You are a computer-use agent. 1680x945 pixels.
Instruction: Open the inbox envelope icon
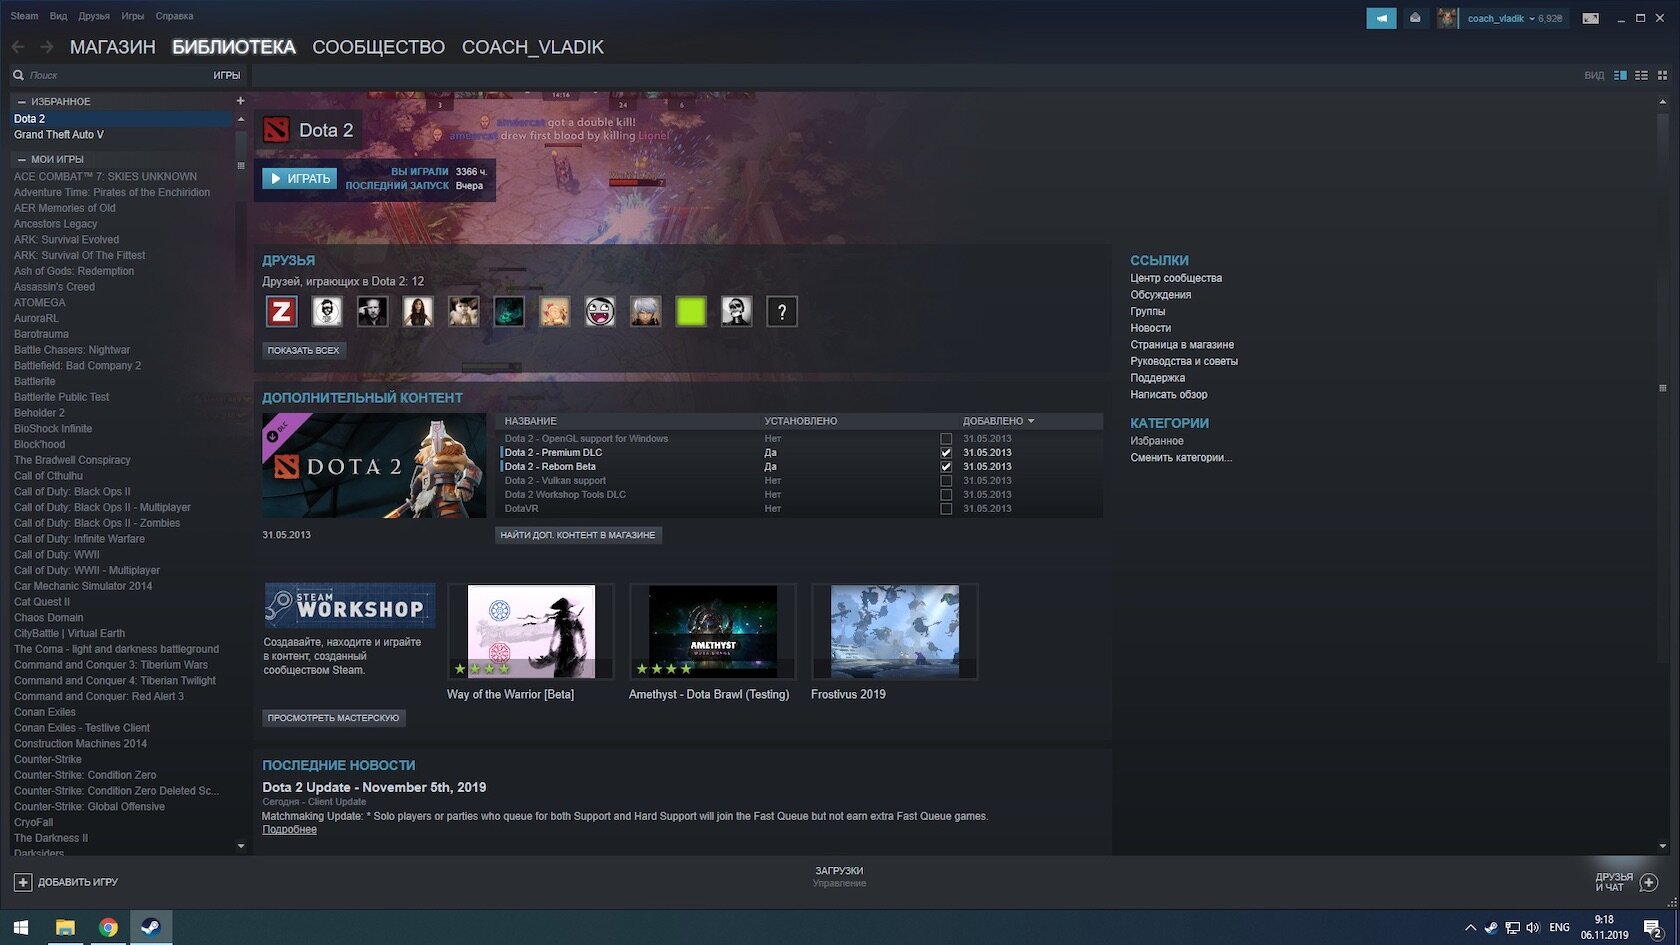click(1415, 18)
